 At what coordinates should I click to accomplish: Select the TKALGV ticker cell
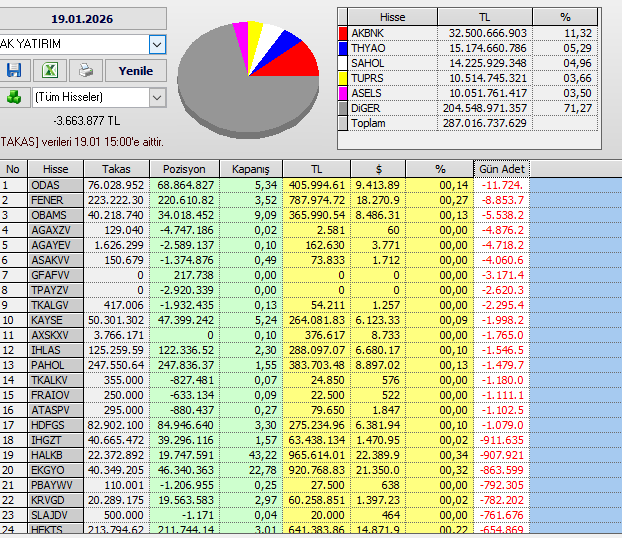[x=56, y=306]
